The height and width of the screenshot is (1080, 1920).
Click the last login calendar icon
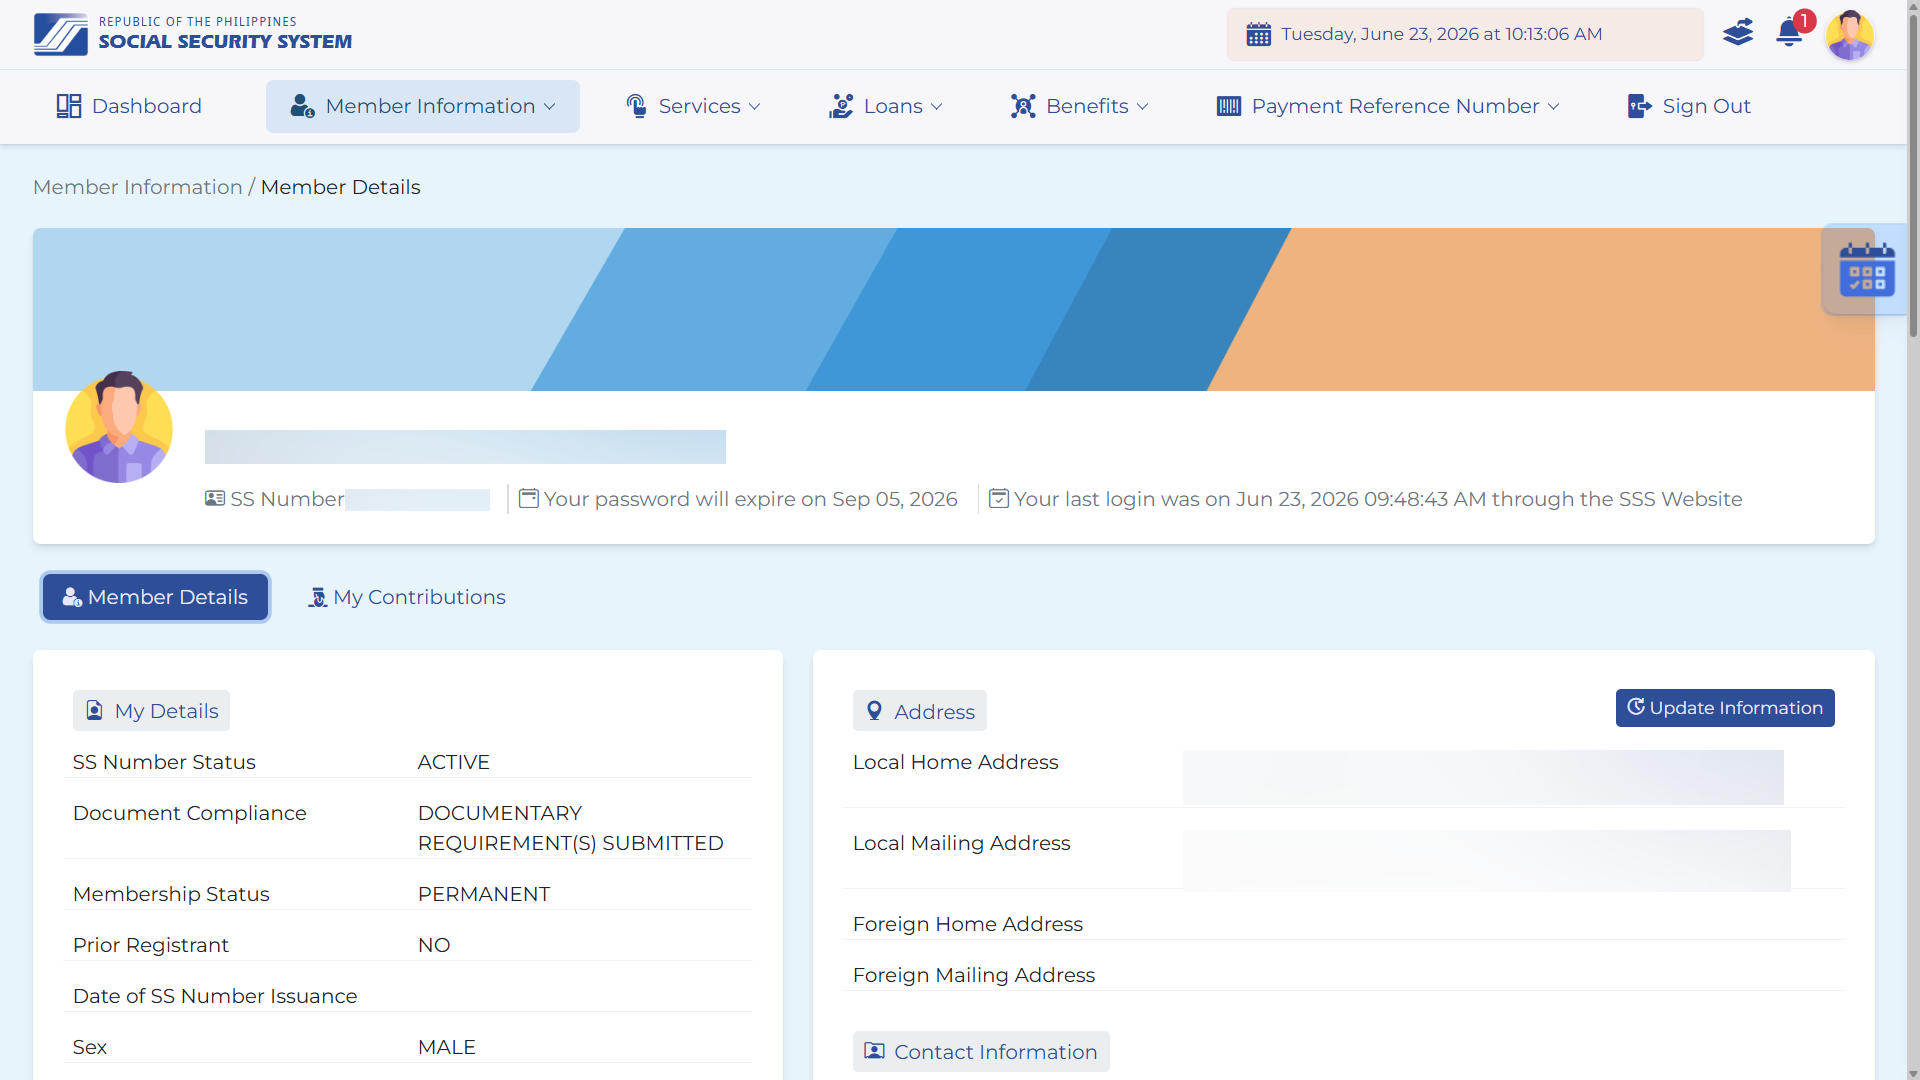[998, 498]
